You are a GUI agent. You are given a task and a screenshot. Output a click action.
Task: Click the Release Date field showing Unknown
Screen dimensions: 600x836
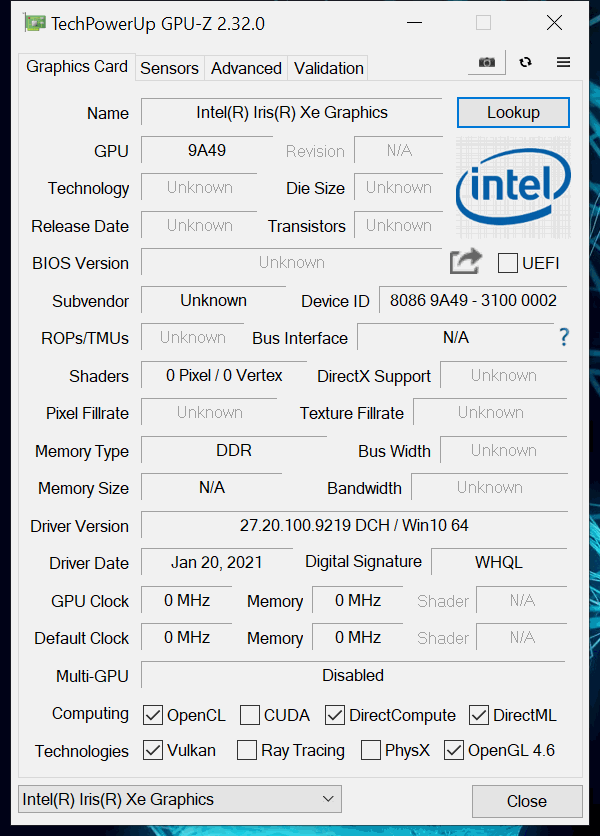click(x=199, y=226)
